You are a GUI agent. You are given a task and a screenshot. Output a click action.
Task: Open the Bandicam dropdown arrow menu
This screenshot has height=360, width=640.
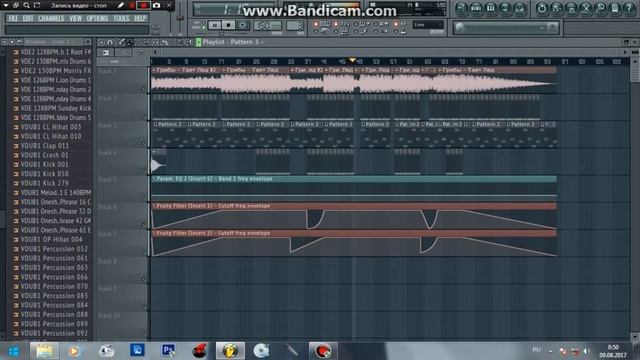click(6, 5)
